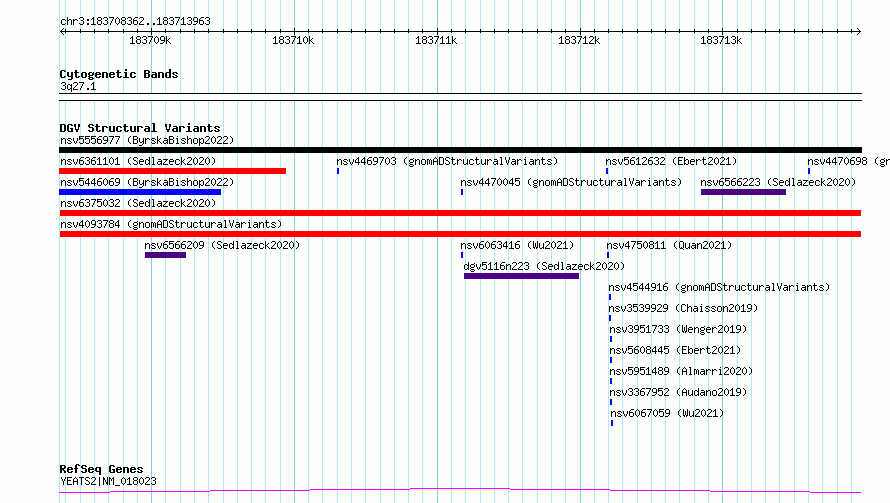The image size is (890, 503).
Task: Click the DGV Structural Variants track title
Action: (140, 128)
